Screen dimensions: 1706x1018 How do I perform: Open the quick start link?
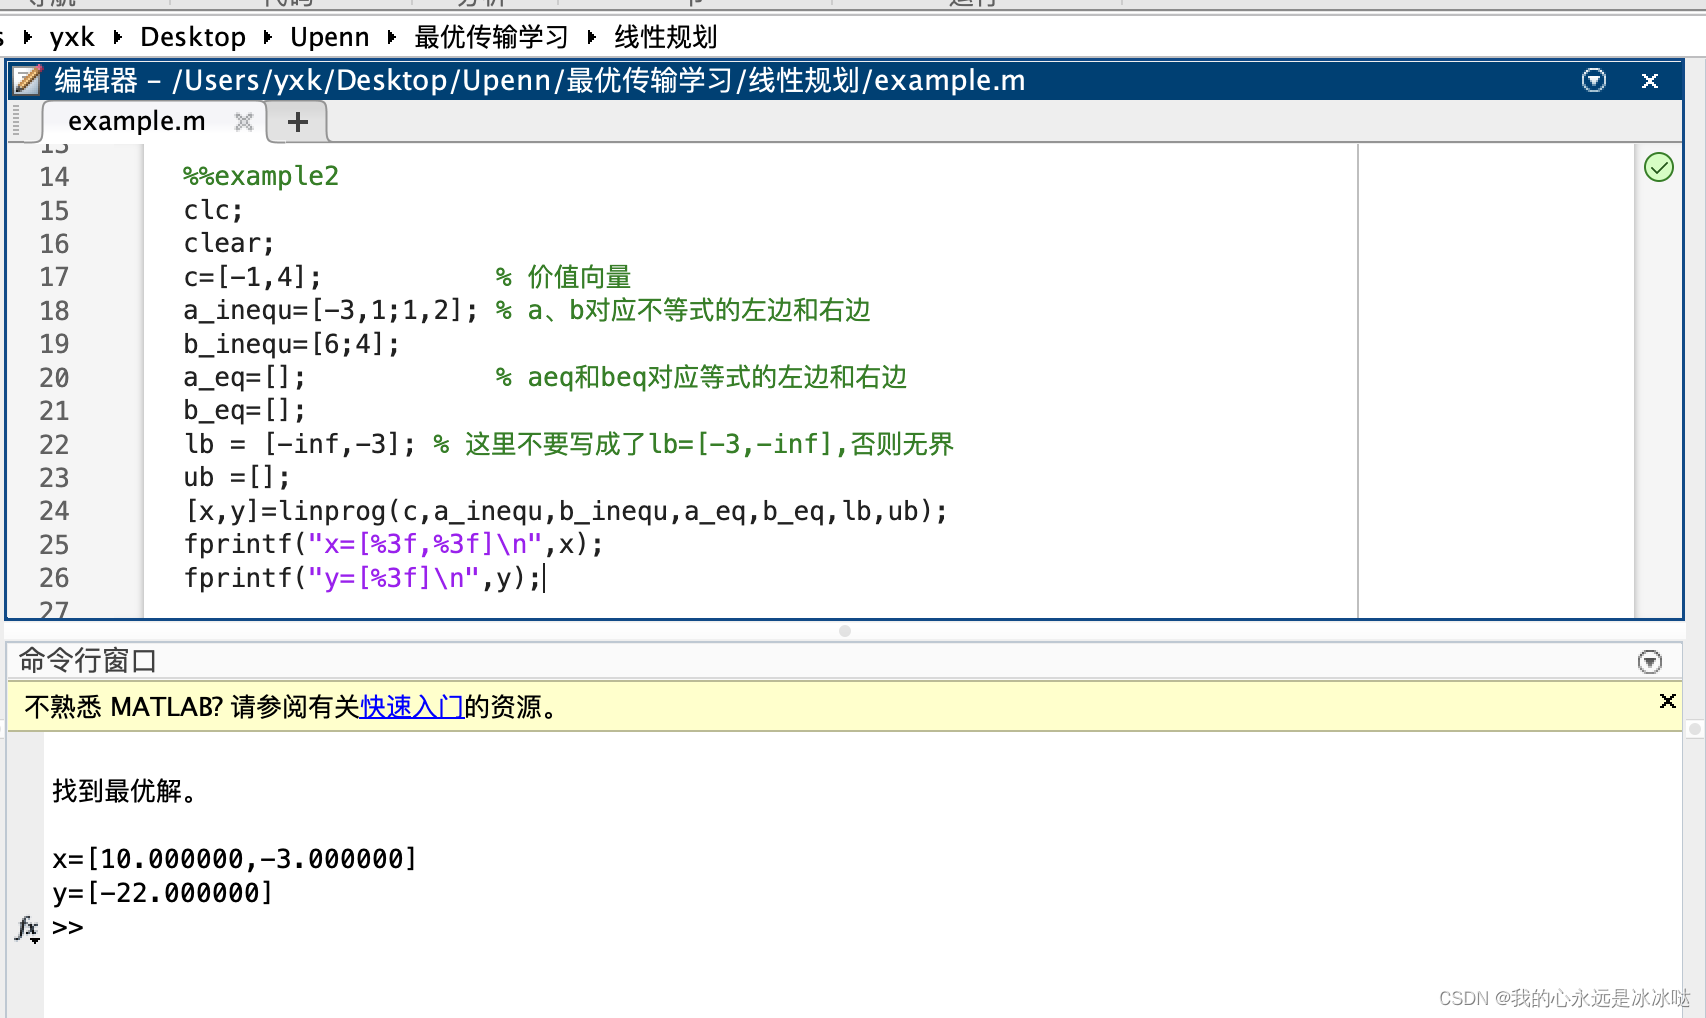(x=412, y=707)
